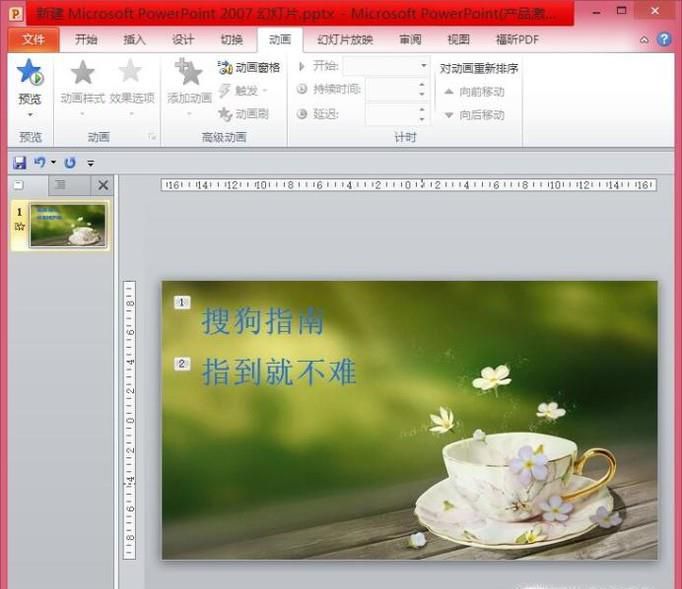Open the Animation Pane (动画窗格)

(x=249, y=67)
